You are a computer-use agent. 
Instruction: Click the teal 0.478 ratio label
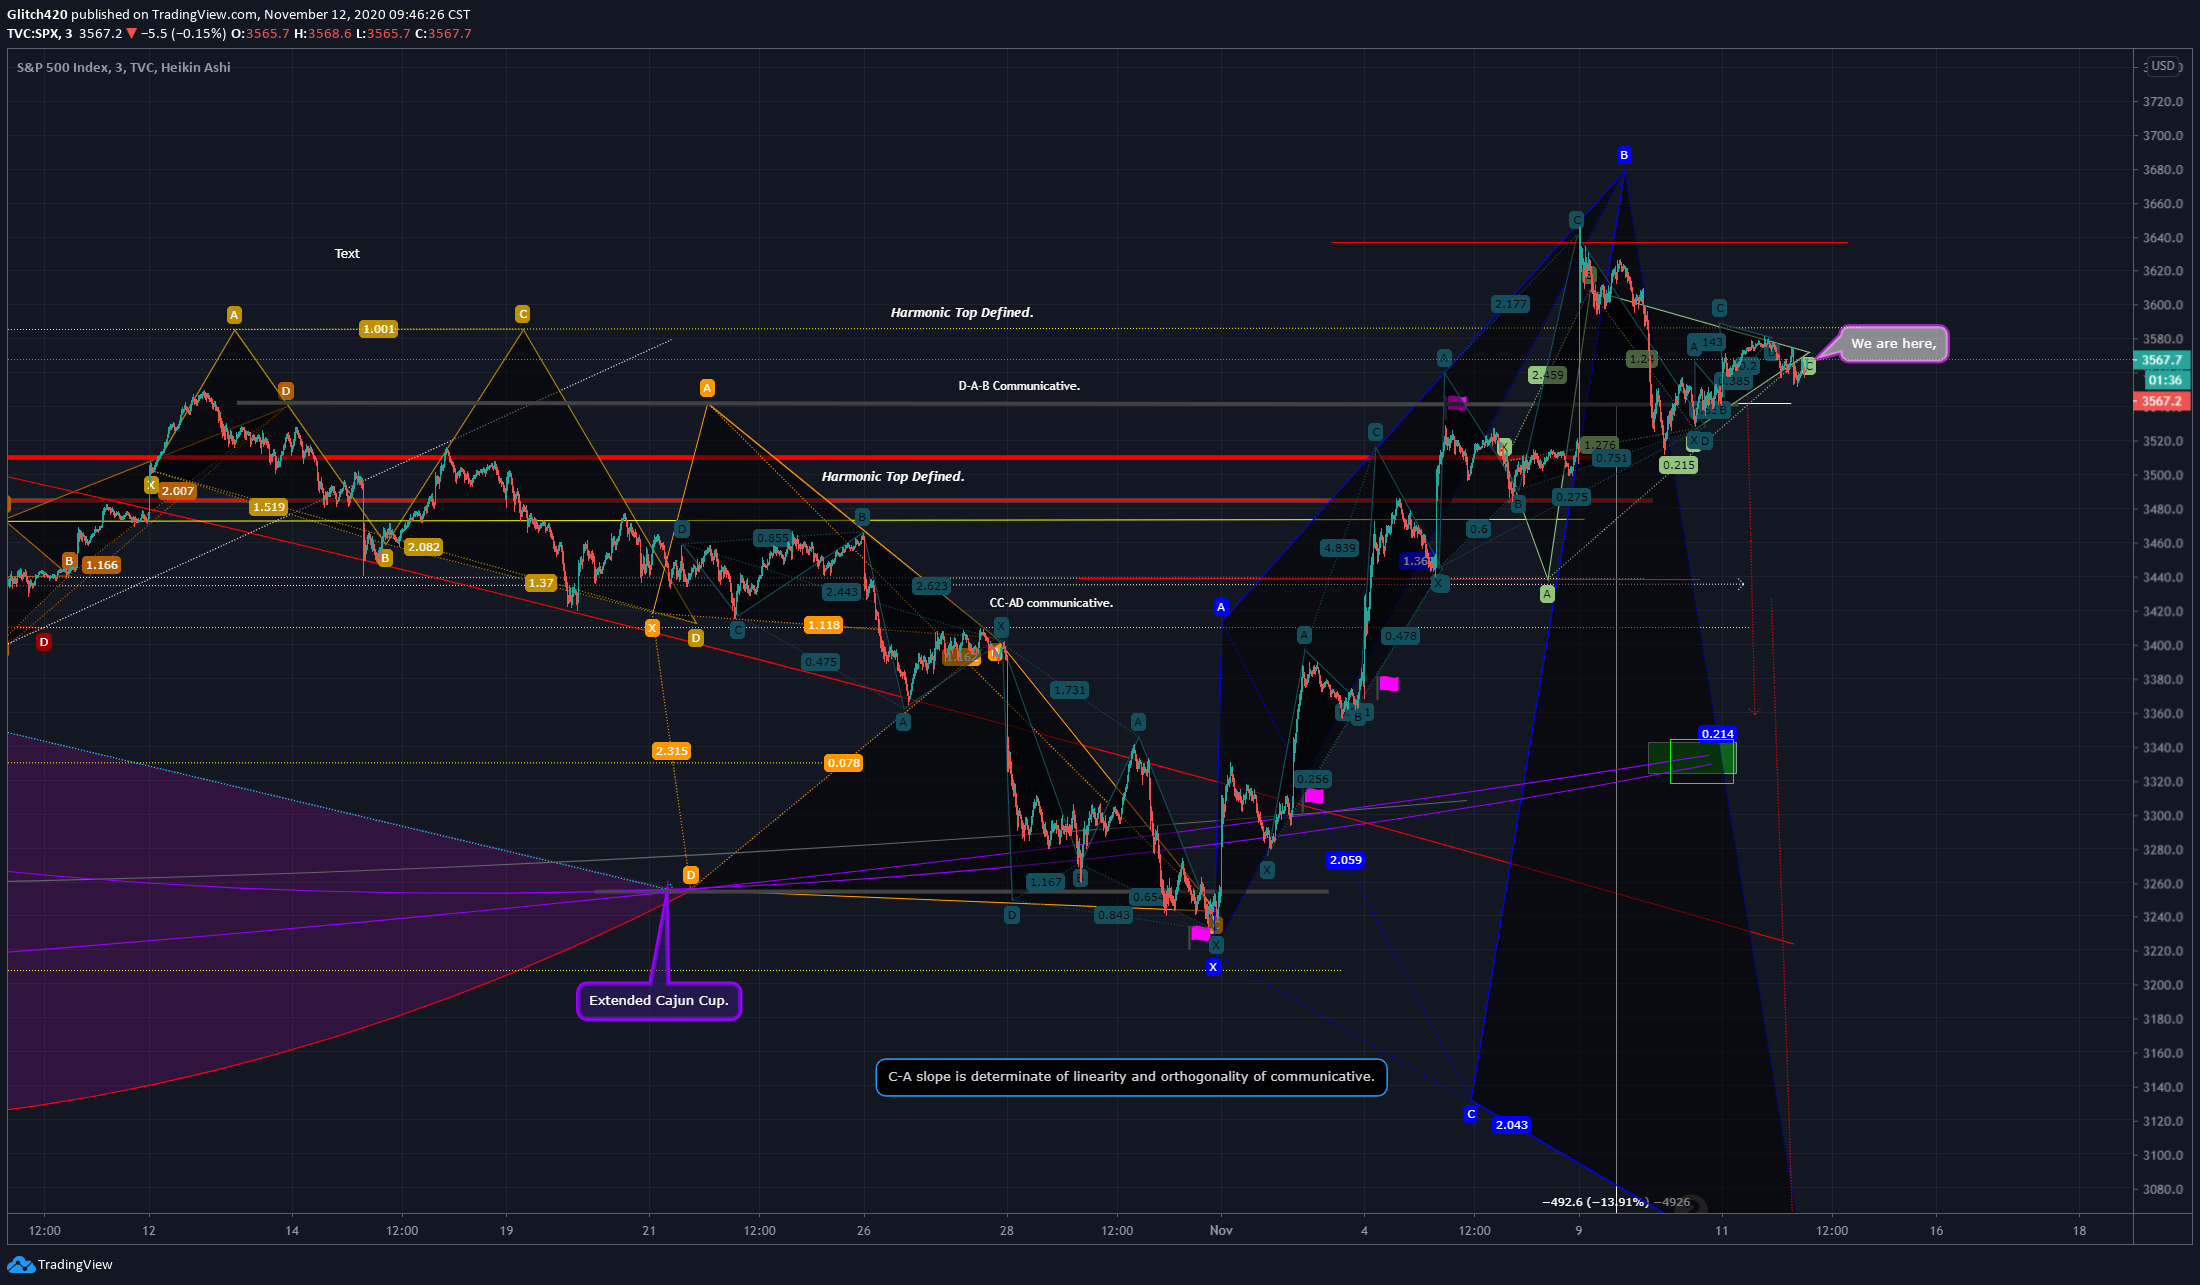click(x=1400, y=636)
